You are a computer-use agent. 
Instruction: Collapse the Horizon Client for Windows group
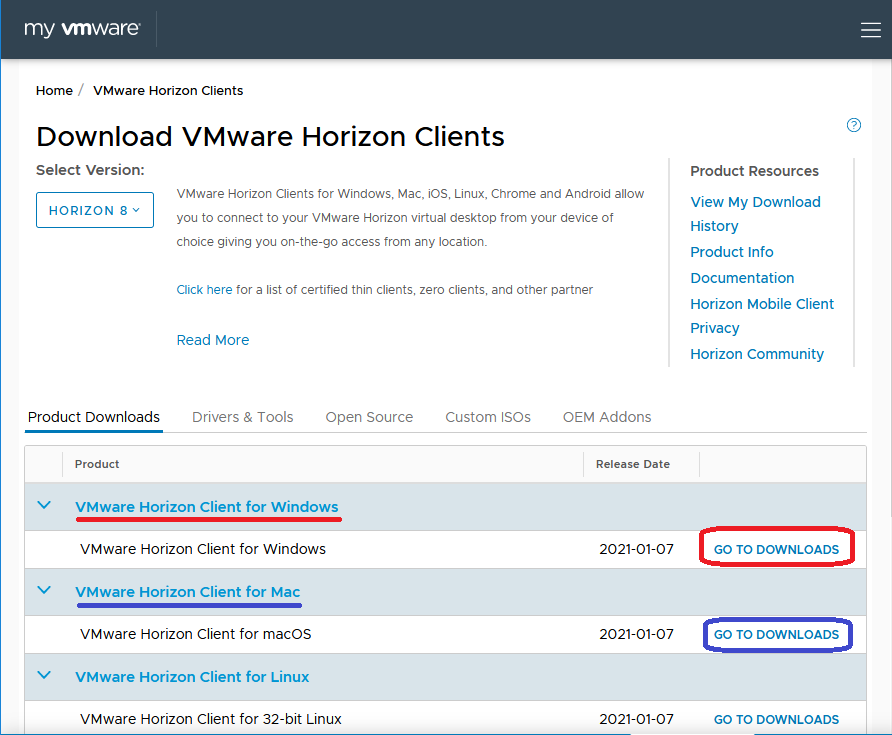pos(44,505)
